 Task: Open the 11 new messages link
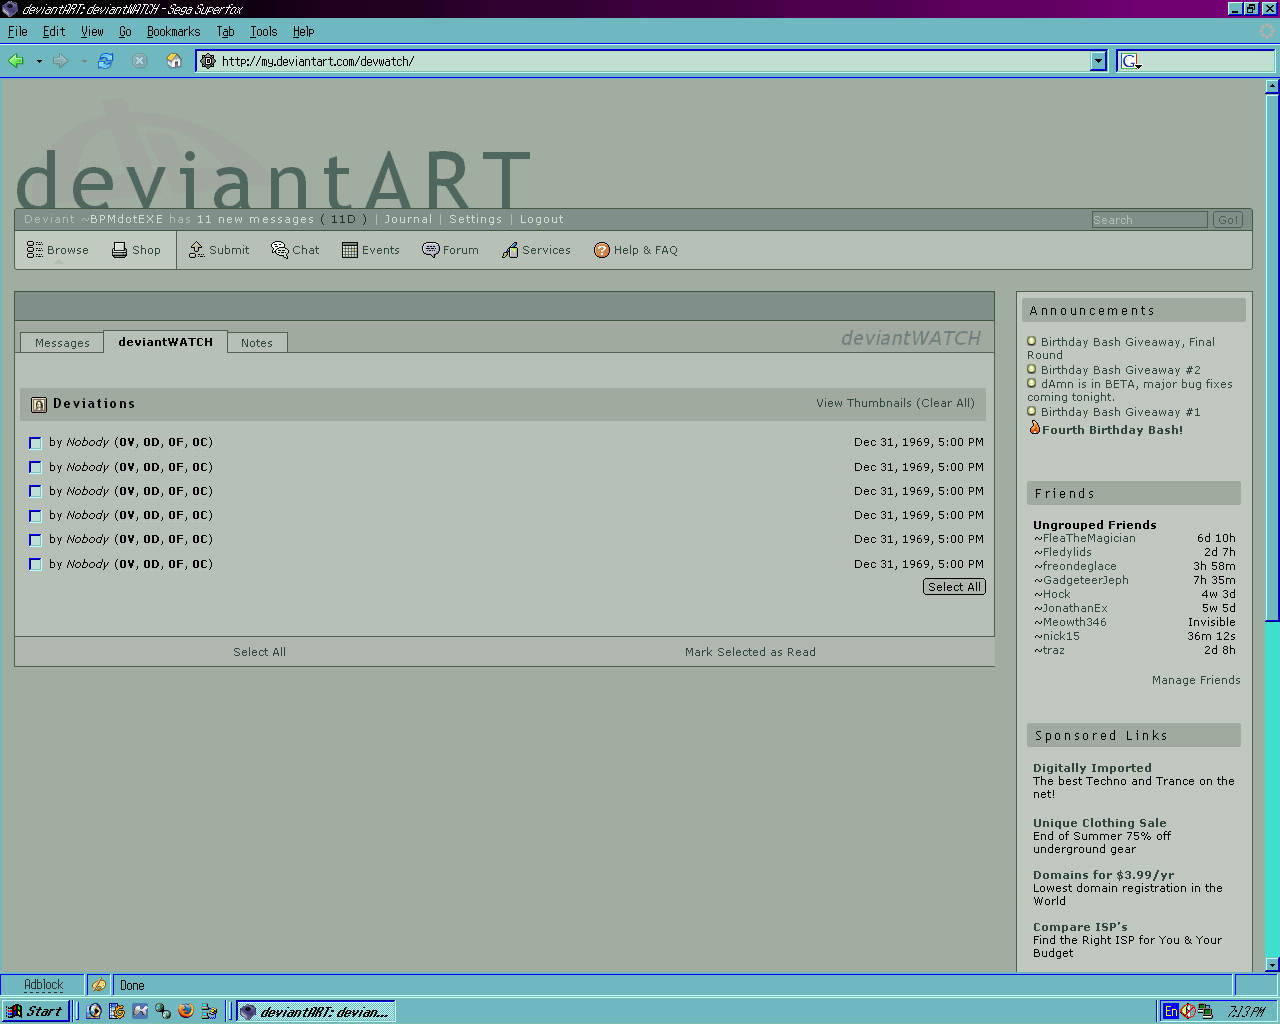[x=255, y=219]
